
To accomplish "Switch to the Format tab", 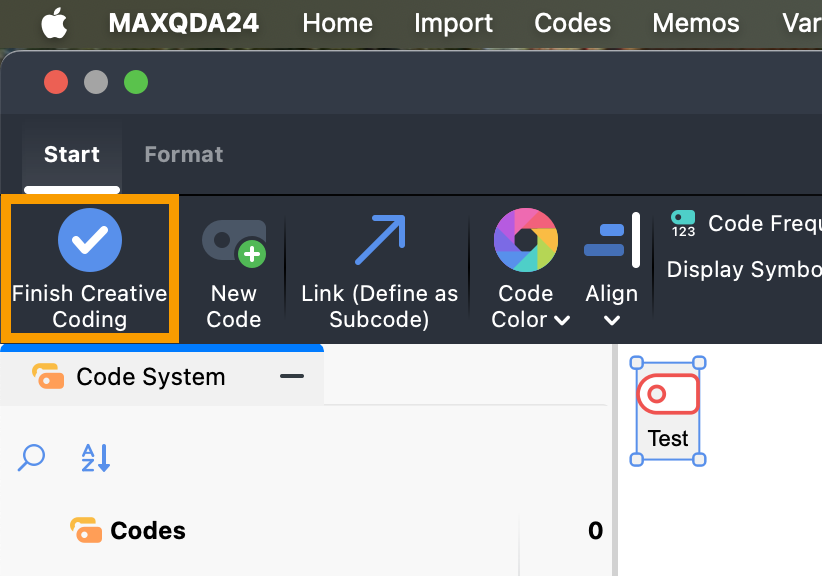I will point(184,154).
